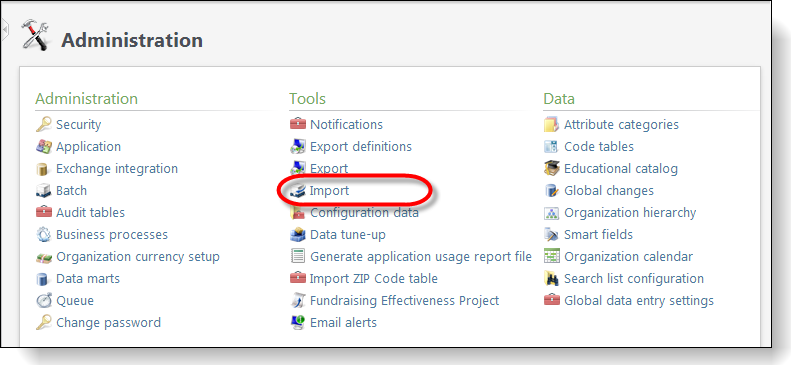Viewport: 791px width, 365px height.
Task: Click the Data tune-up icon
Action: [x=298, y=234]
